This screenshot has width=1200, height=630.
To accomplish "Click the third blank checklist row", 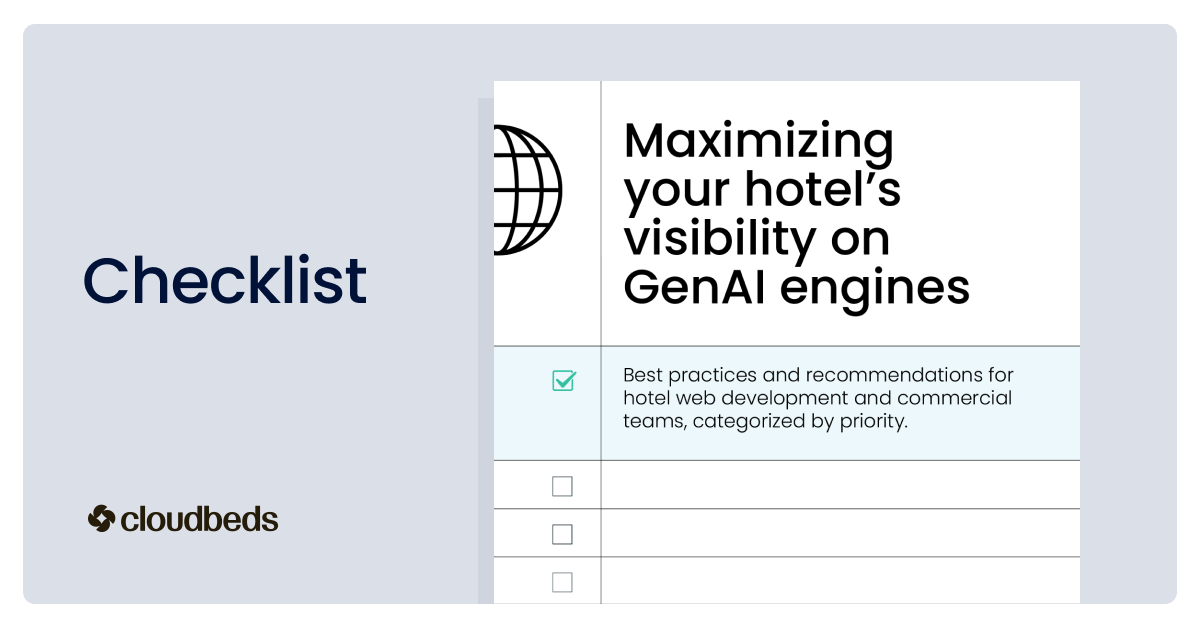I will pyautogui.click(x=840, y=581).
